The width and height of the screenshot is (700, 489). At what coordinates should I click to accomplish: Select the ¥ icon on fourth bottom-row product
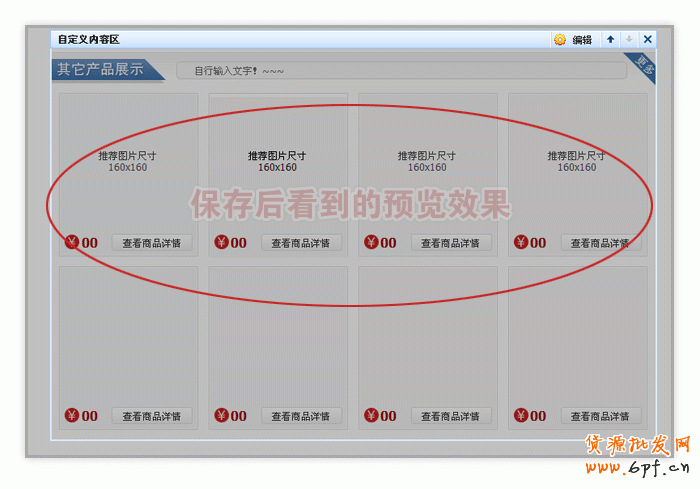[x=521, y=416]
